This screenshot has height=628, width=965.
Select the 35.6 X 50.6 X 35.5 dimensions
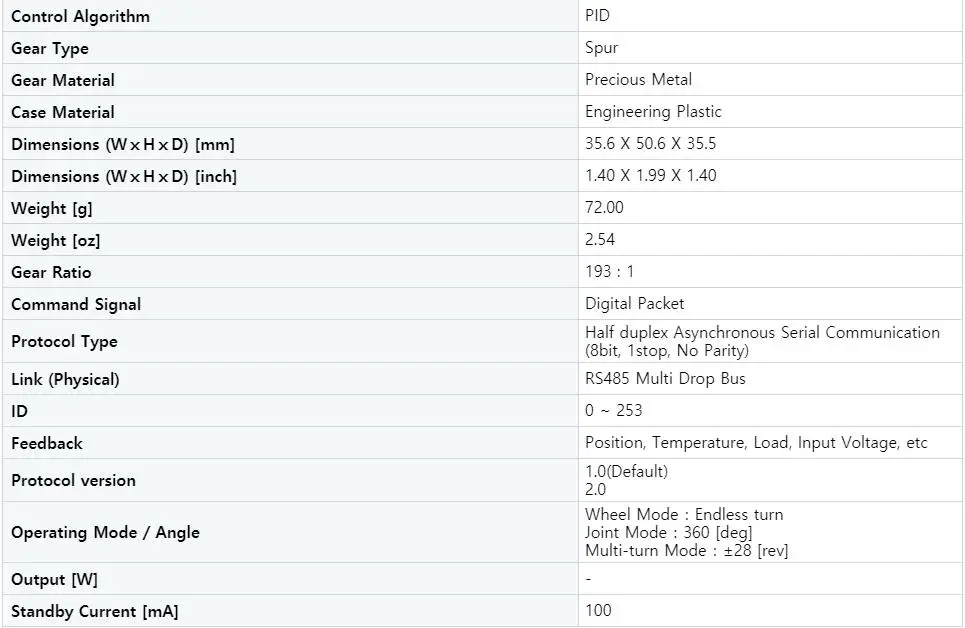[x=651, y=143]
